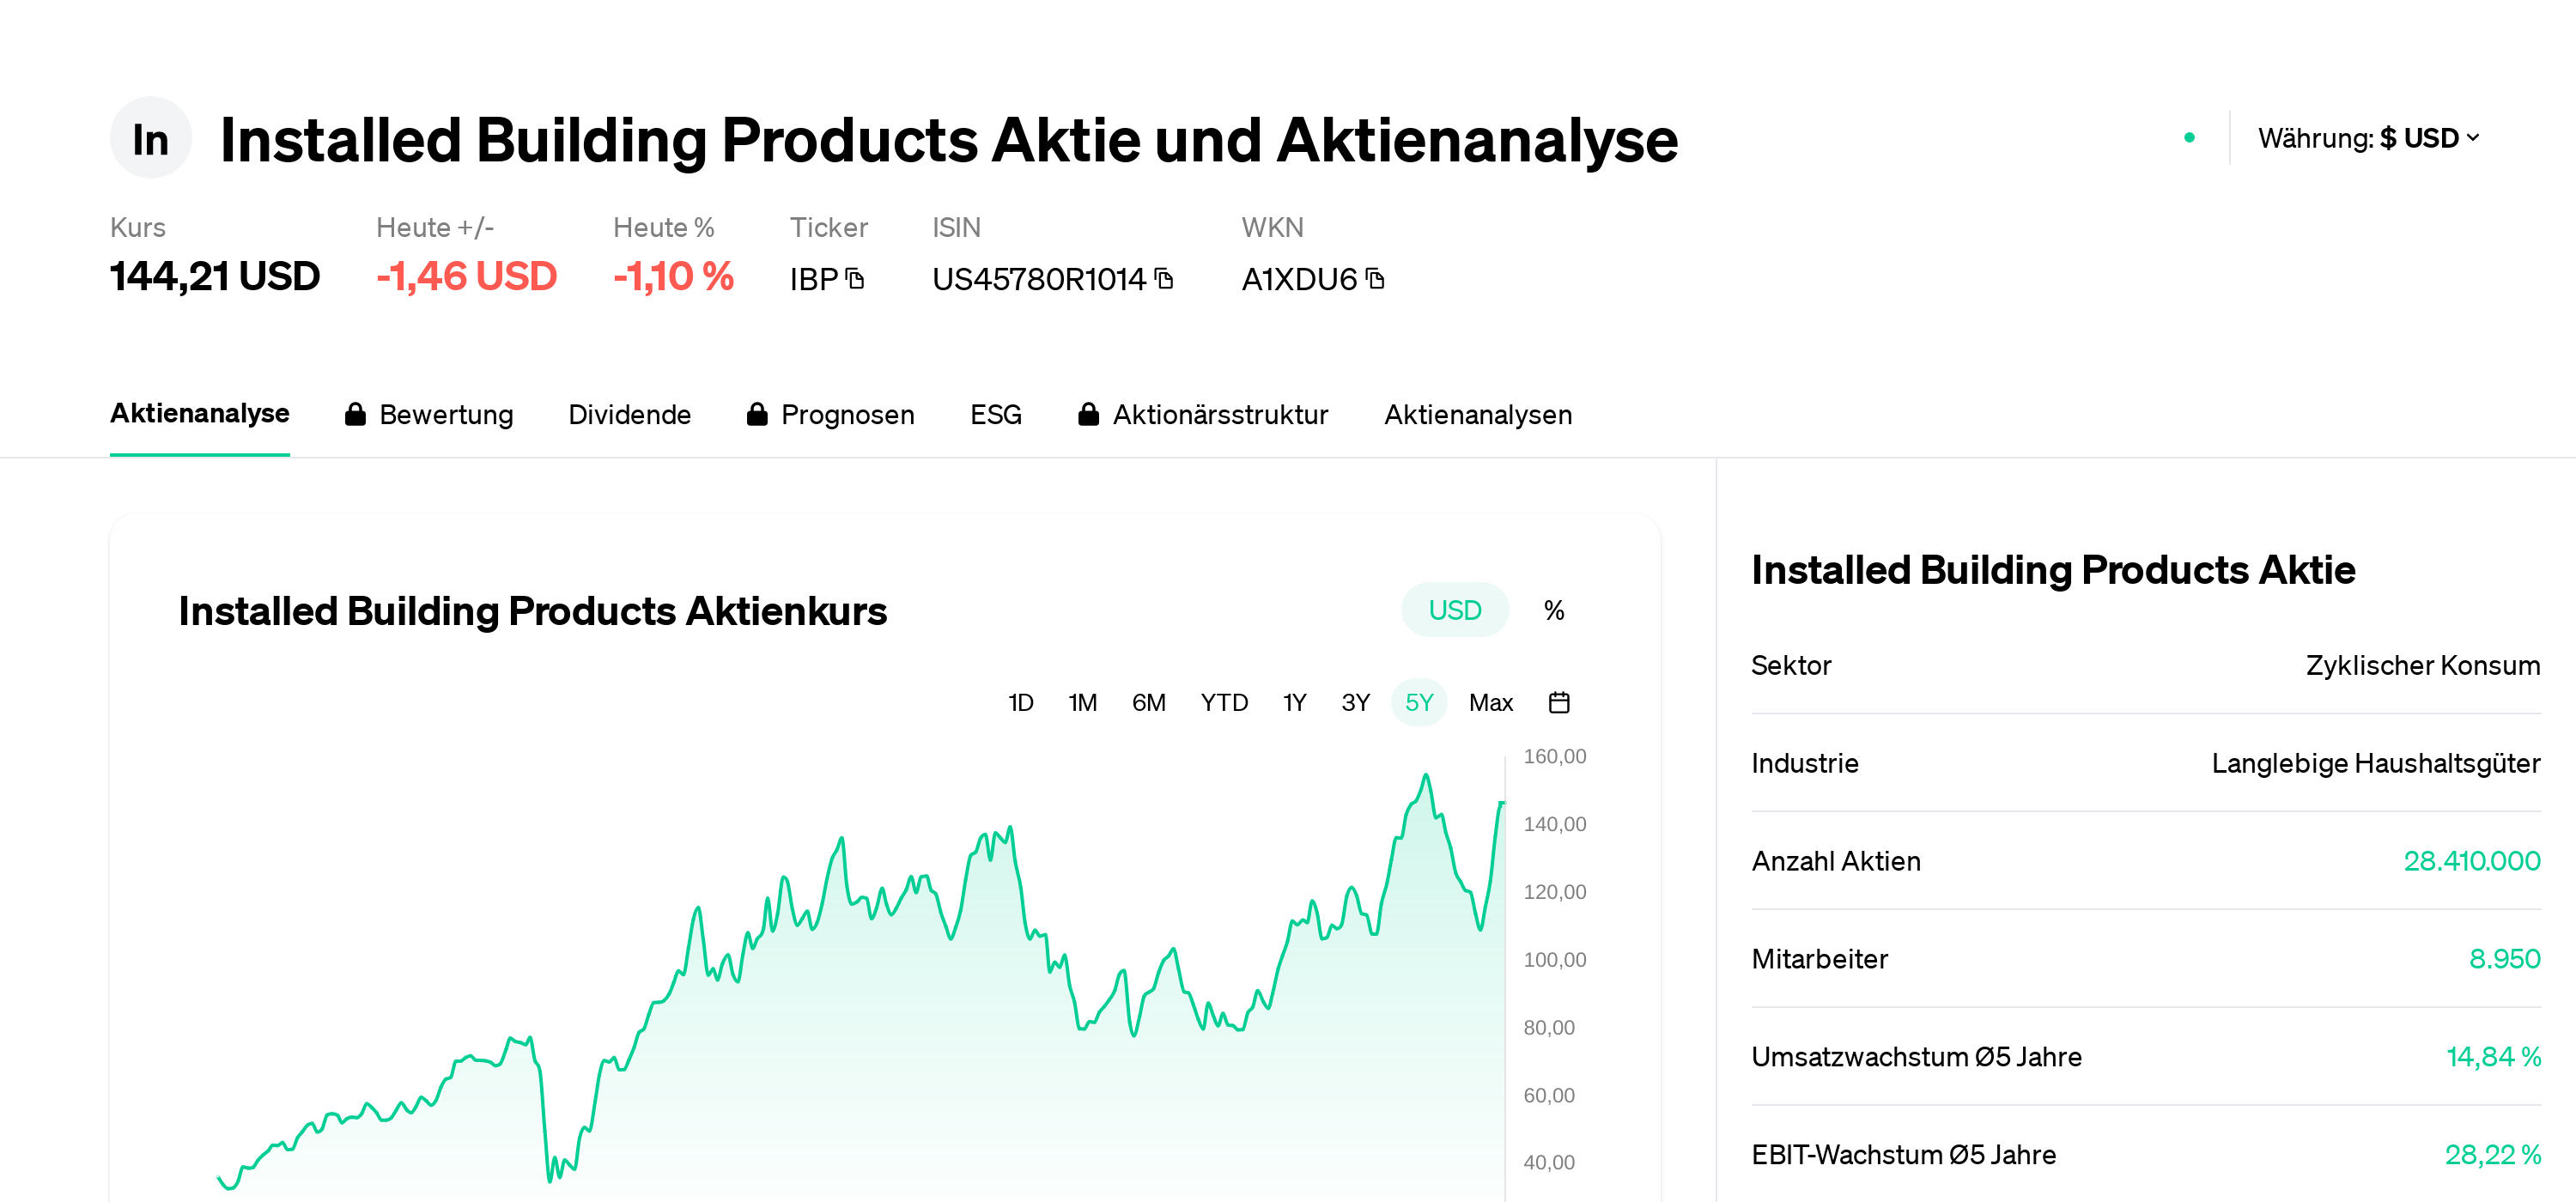This screenshot has width=2576, height=1202.
Task: Open the Aktienanalyse tab
Action: click(x=199, y=414)
